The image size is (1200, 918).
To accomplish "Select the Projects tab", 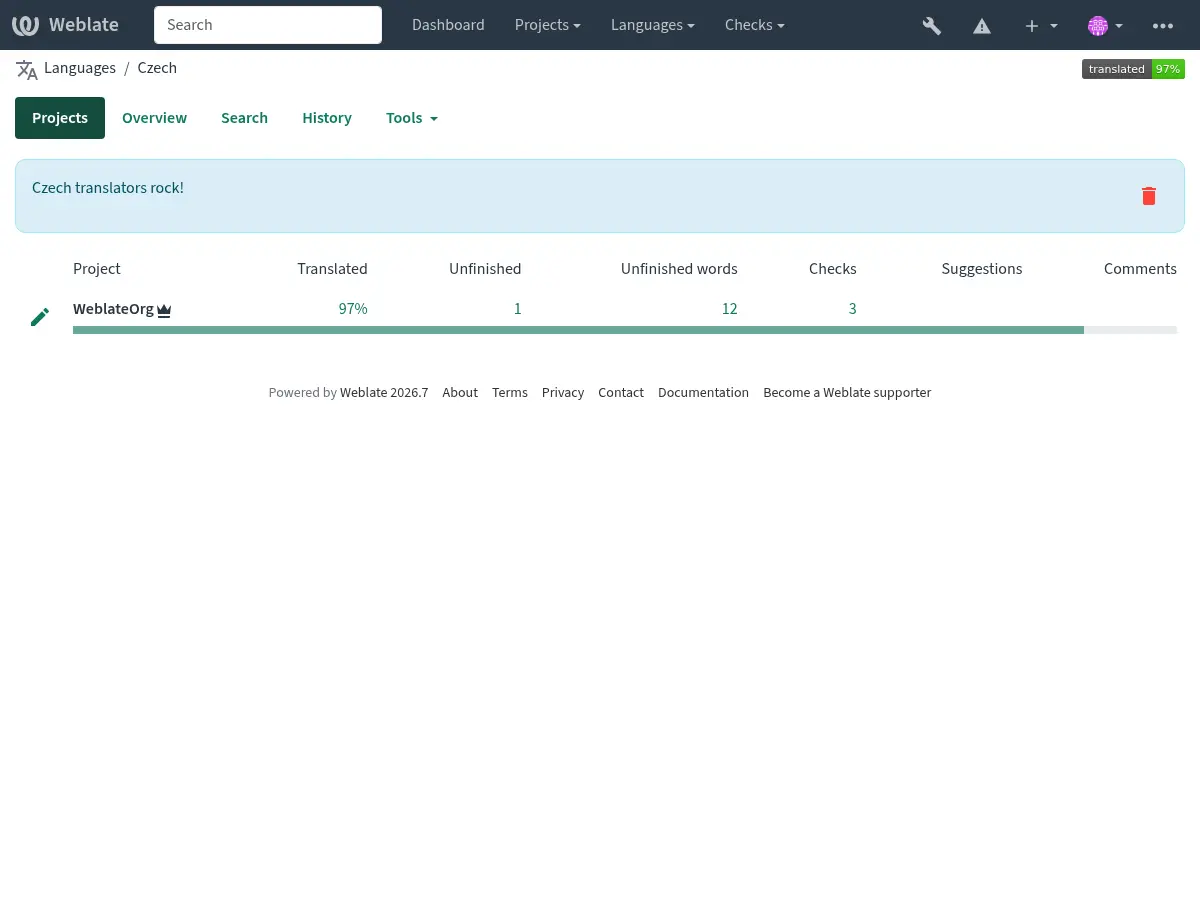I will pos(60,118).
